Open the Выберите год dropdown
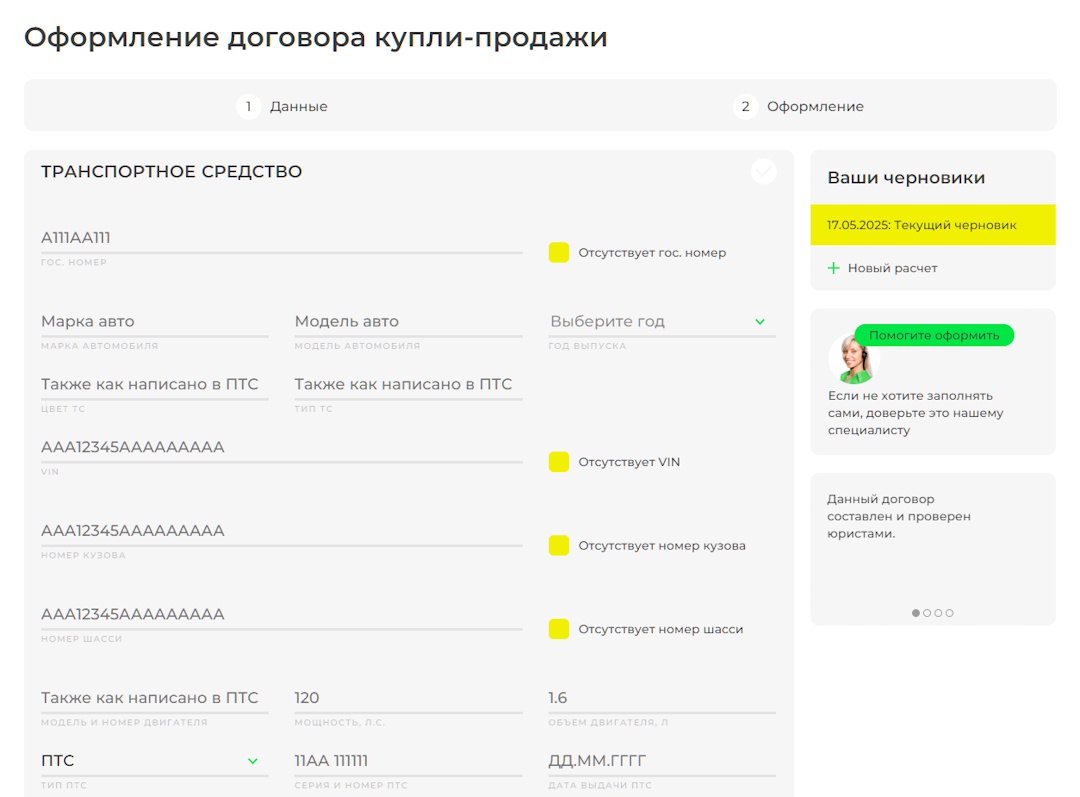 click(x=661, y=322)
